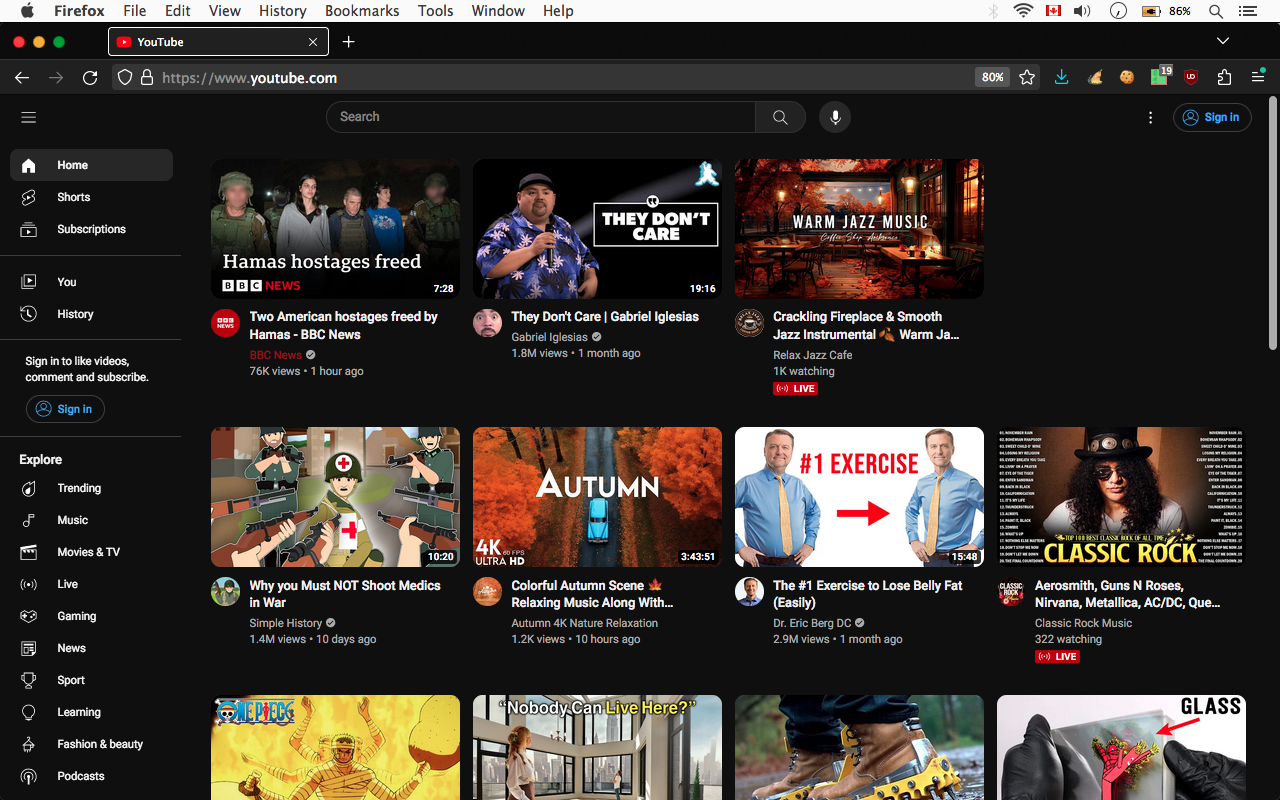Go to Home in sidebar
Viewport: 1280px width, 800px height.
(91, 165)
